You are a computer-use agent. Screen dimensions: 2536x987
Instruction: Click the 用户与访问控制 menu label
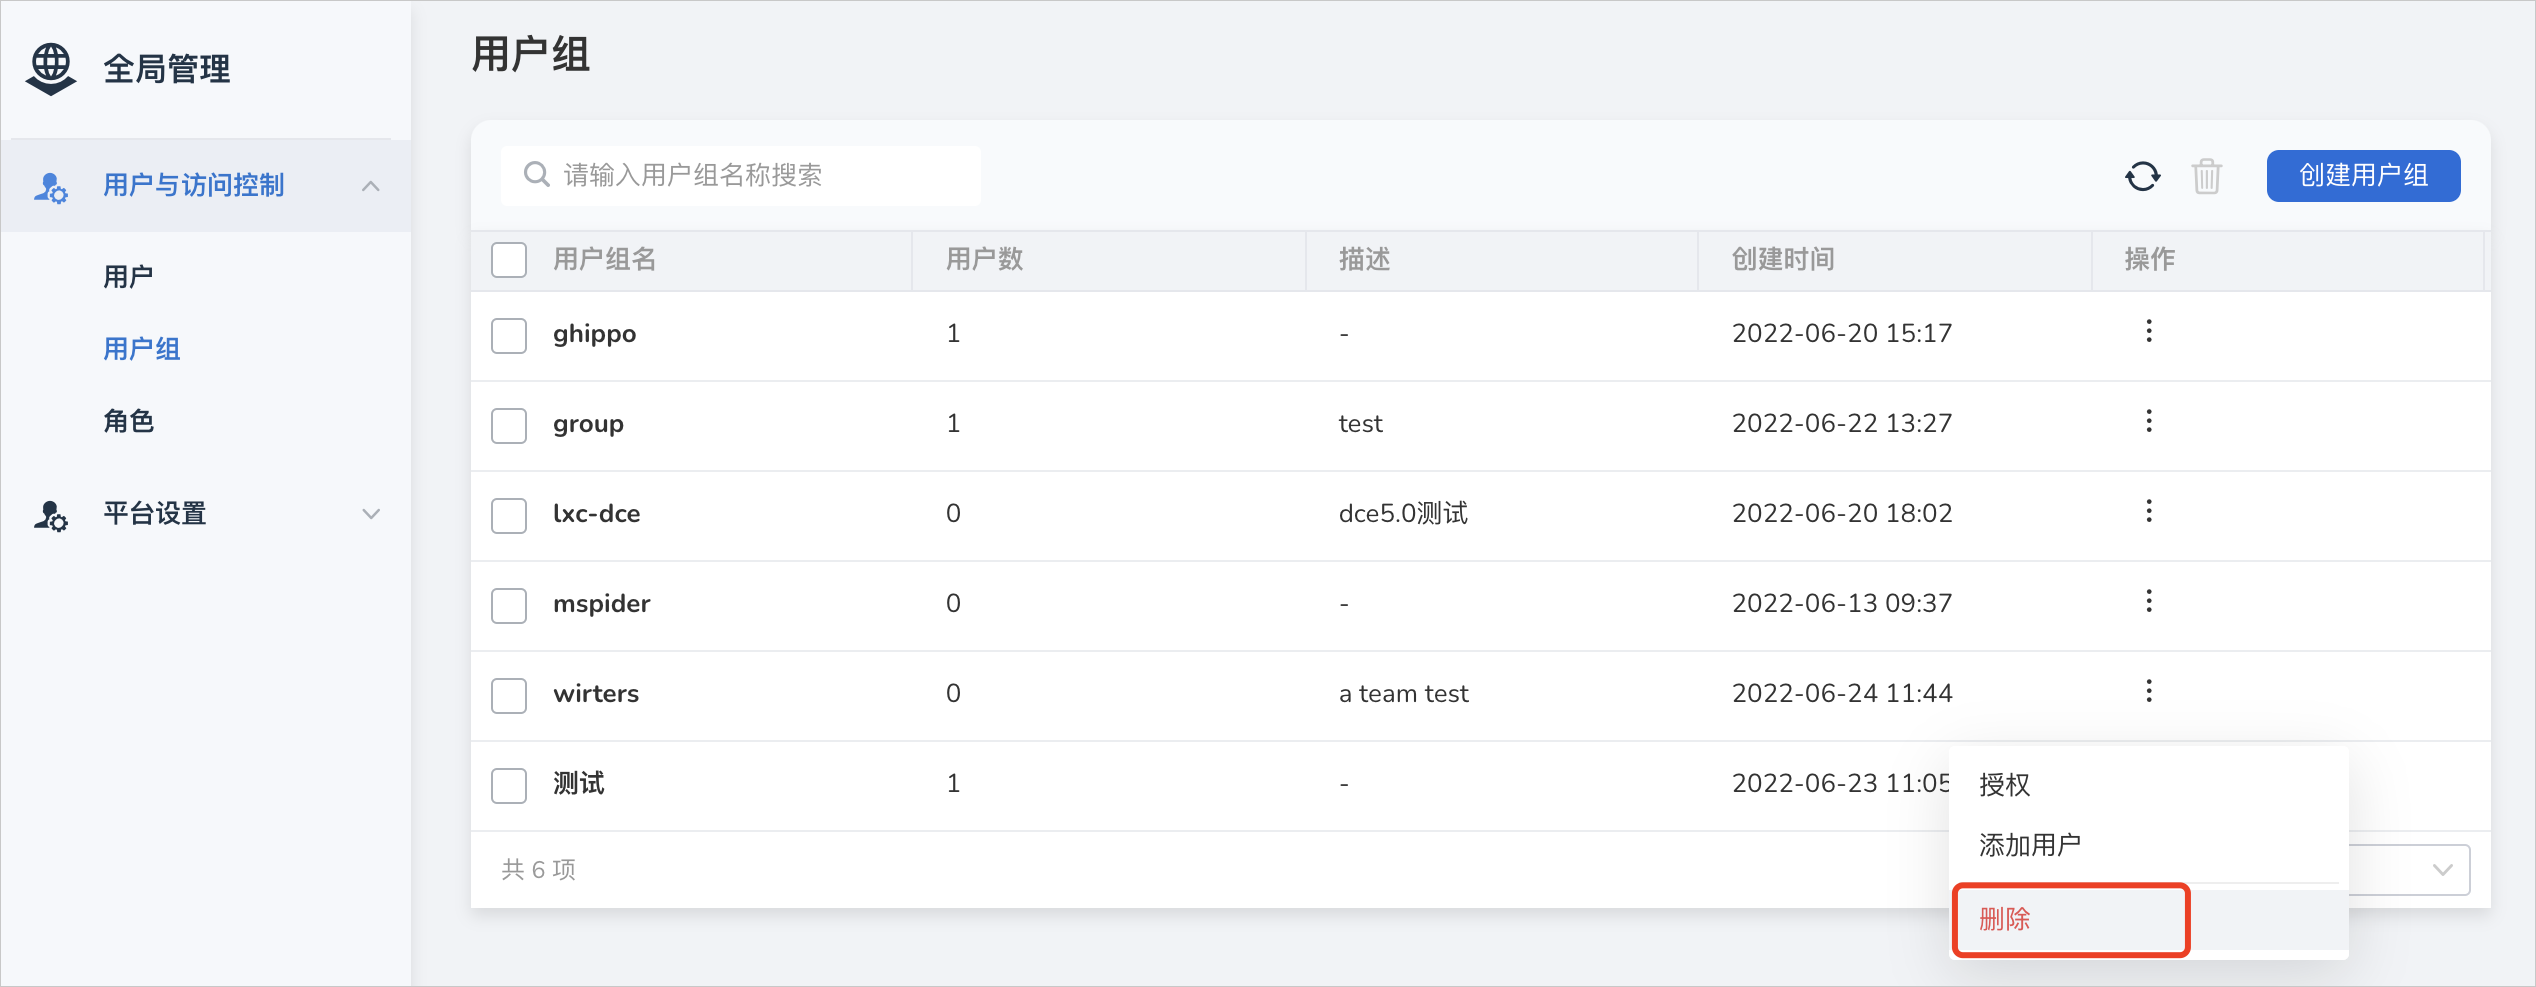pyautogui.click(x=194, y=186)
